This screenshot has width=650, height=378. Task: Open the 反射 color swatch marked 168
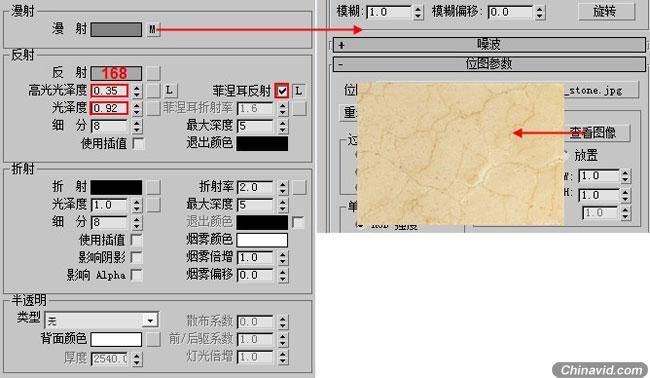click(x=116, y=73)
